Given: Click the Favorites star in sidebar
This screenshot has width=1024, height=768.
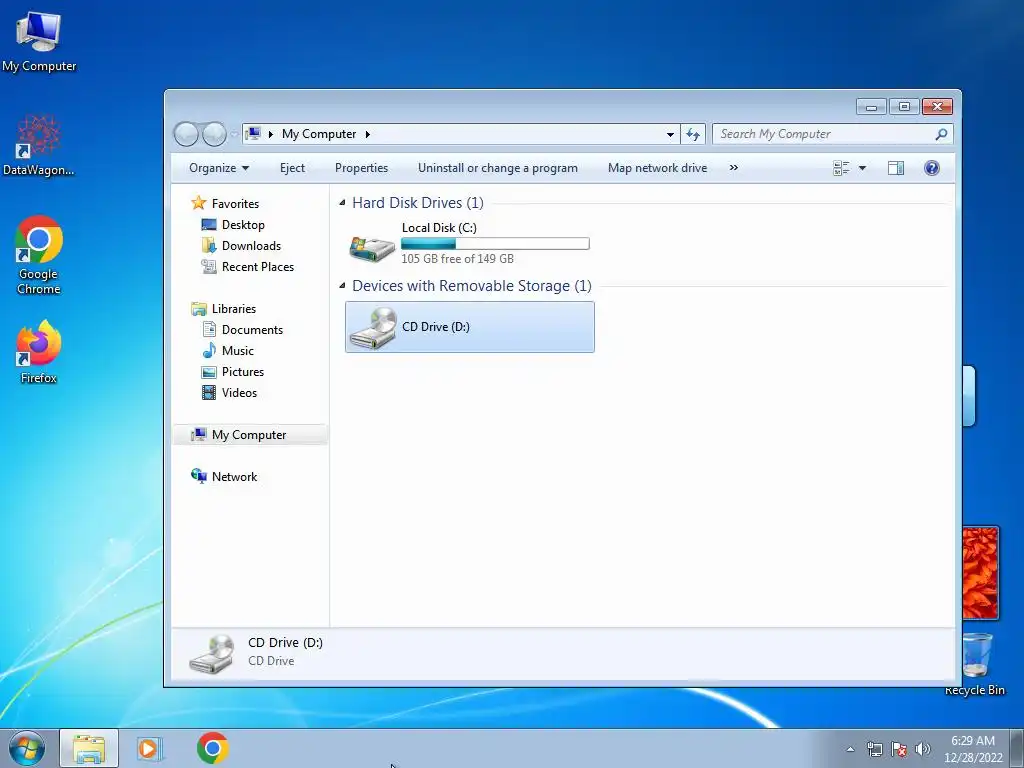Looking at the screenshot, I should [x=199, y=203].
